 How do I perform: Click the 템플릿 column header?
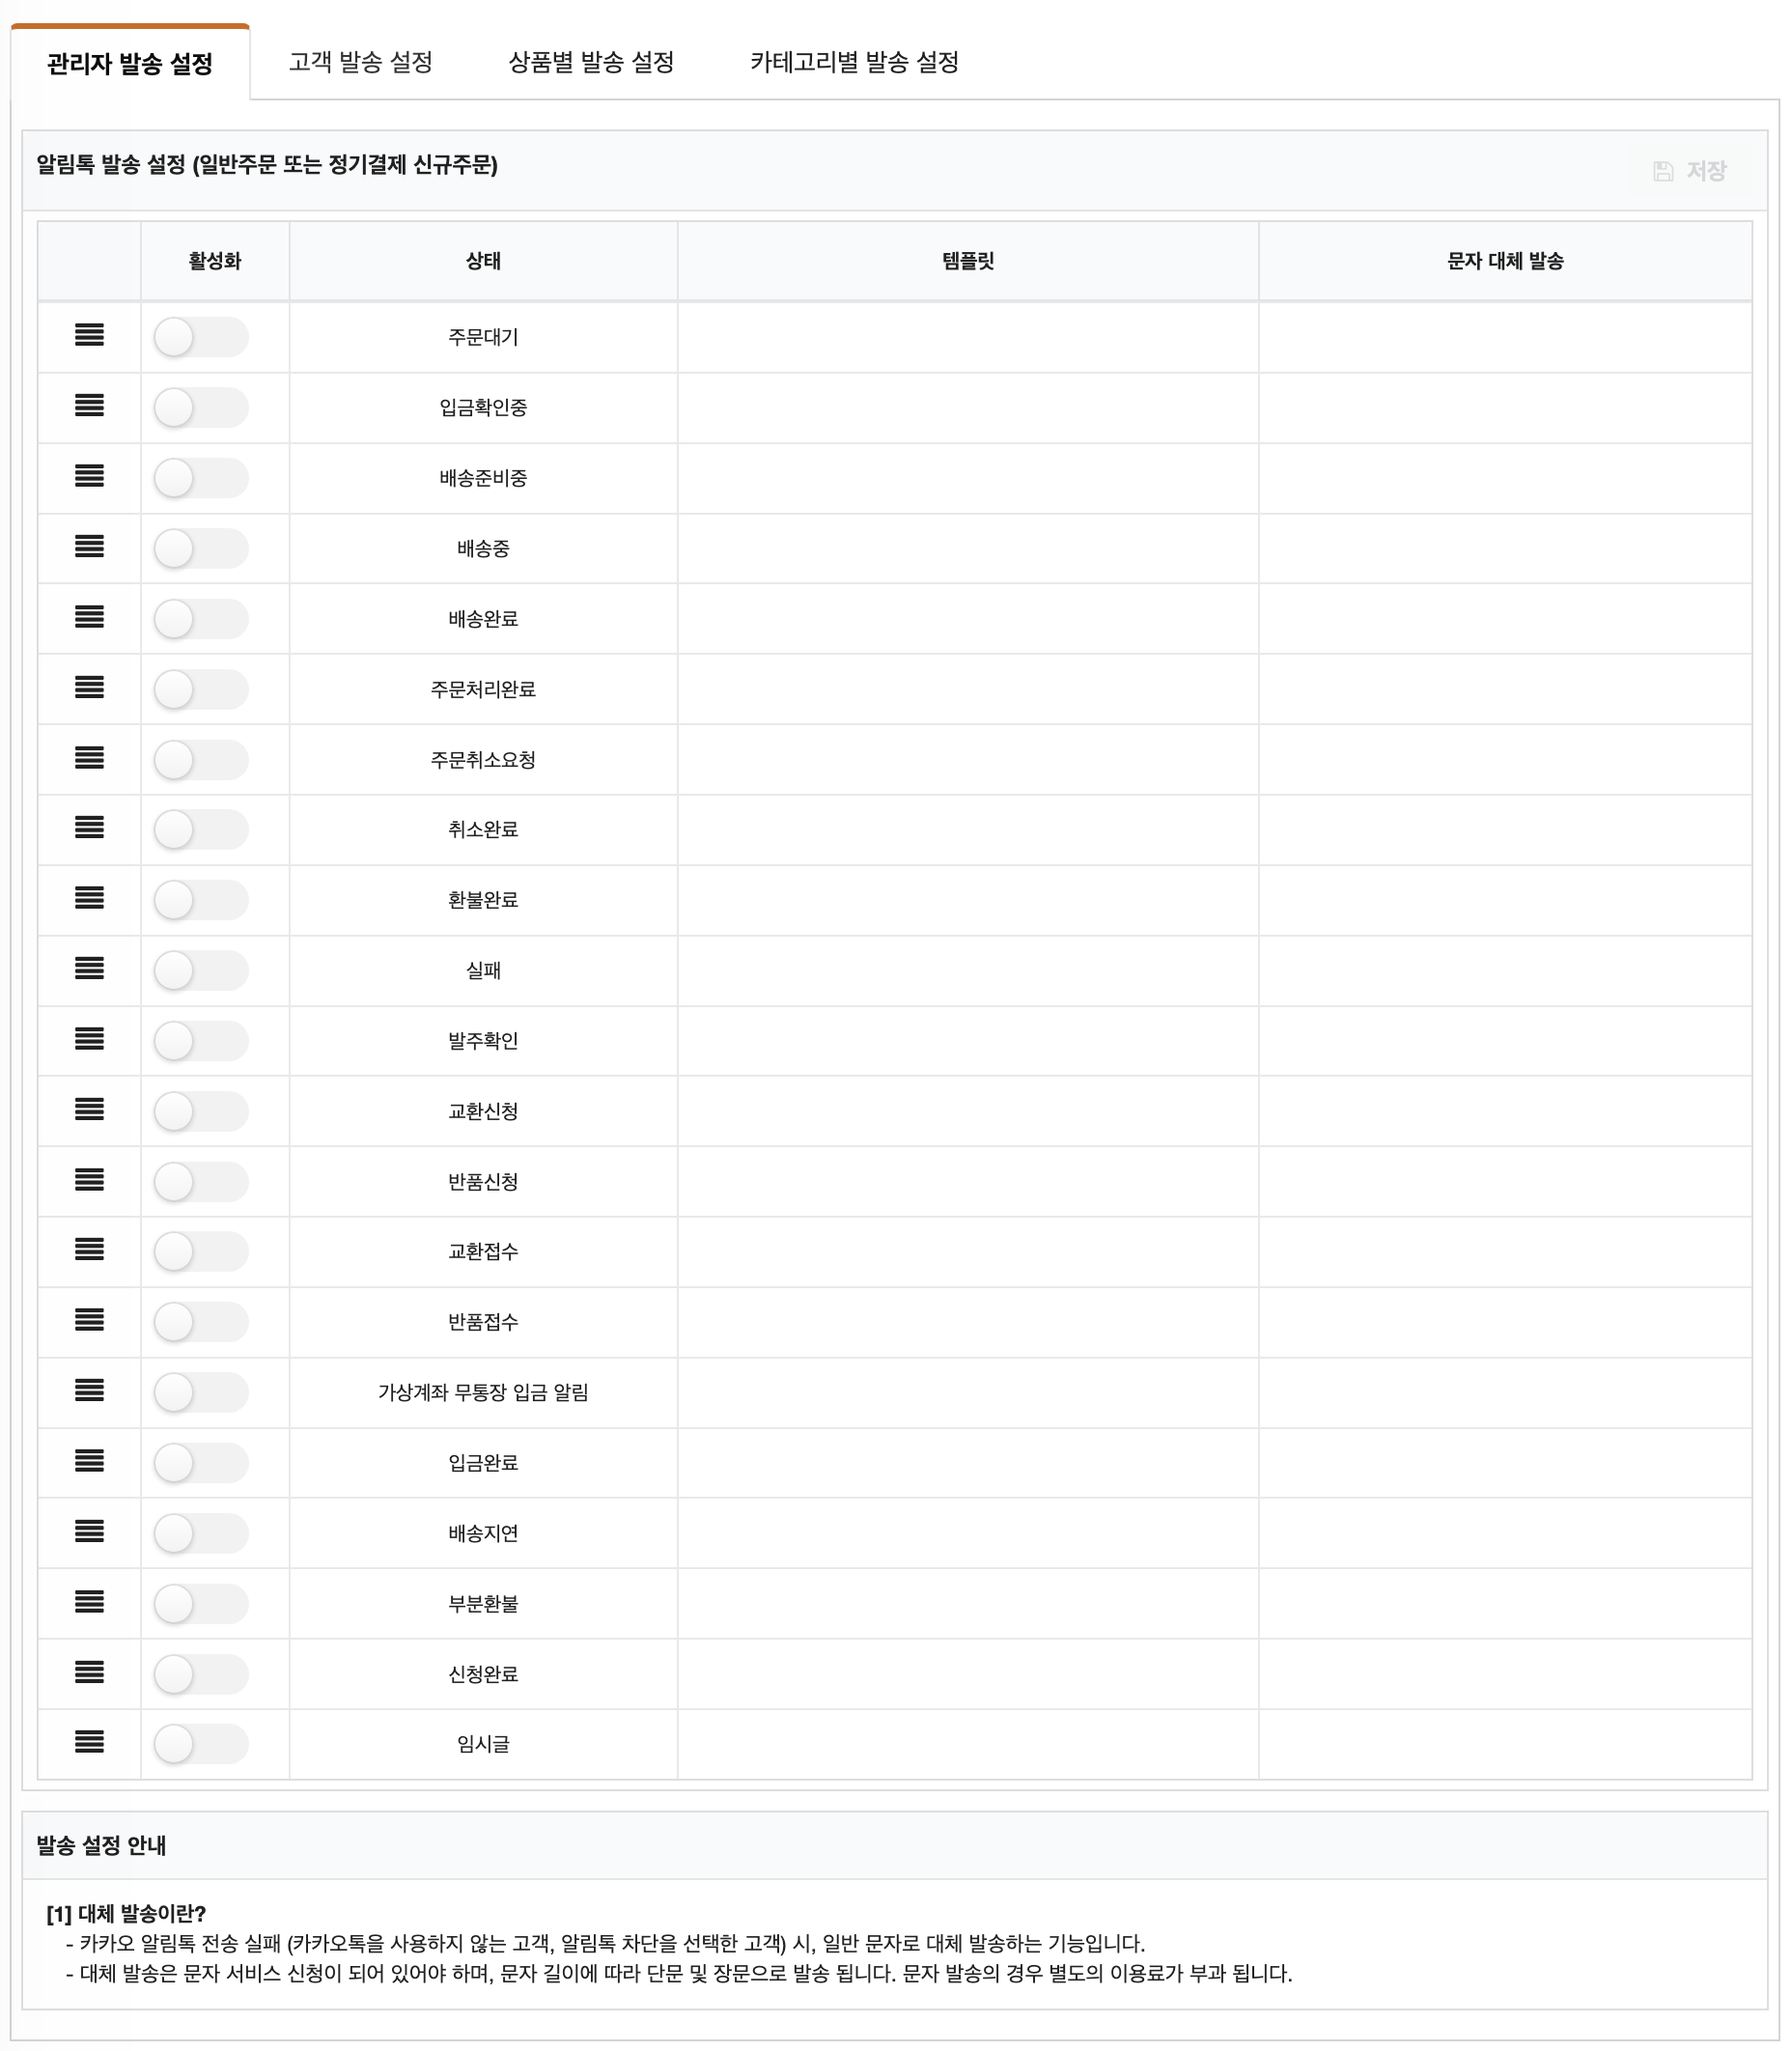point(968,261)
